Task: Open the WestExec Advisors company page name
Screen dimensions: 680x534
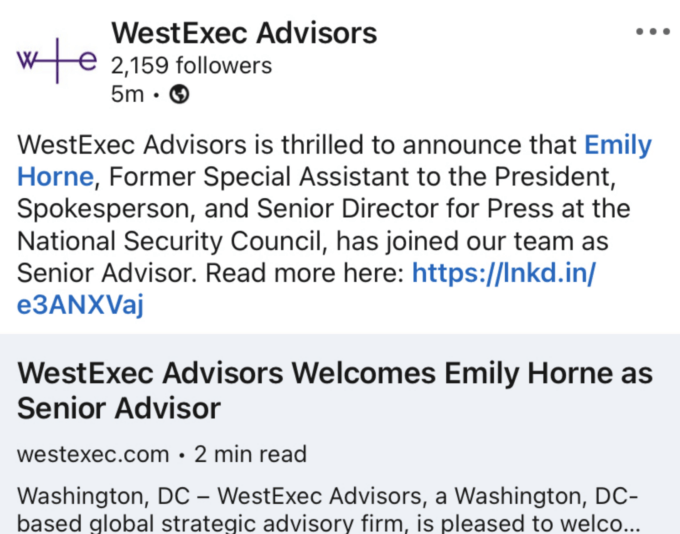Action: pyautogui.click(x=244, y=33)
